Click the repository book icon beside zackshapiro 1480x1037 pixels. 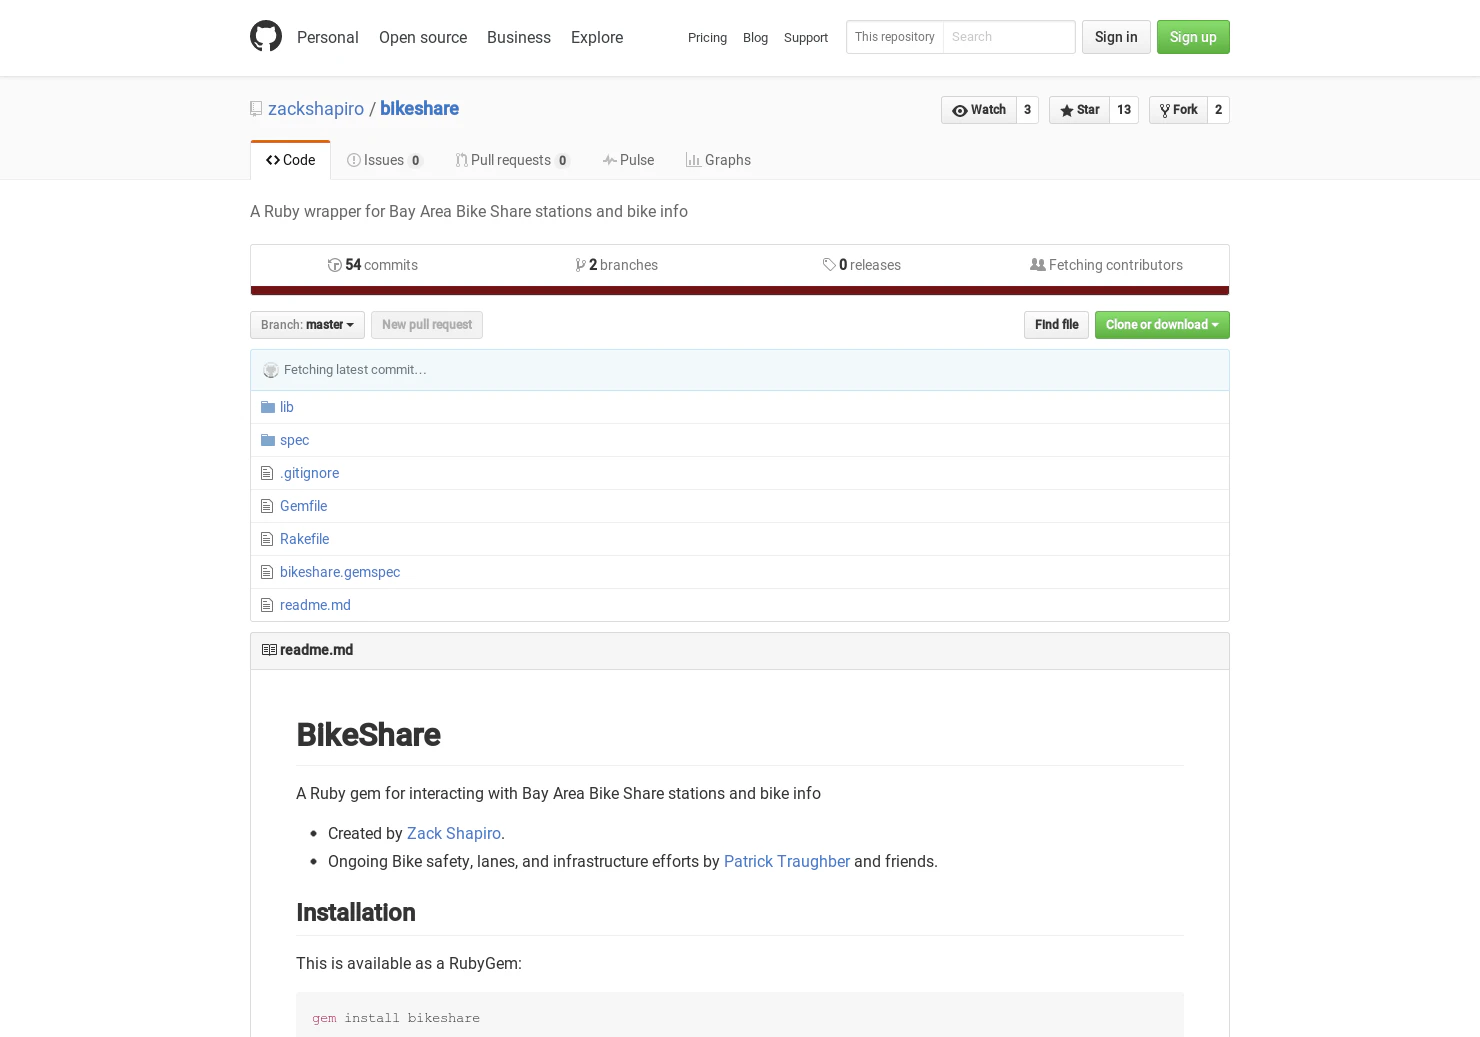(256, 109)
